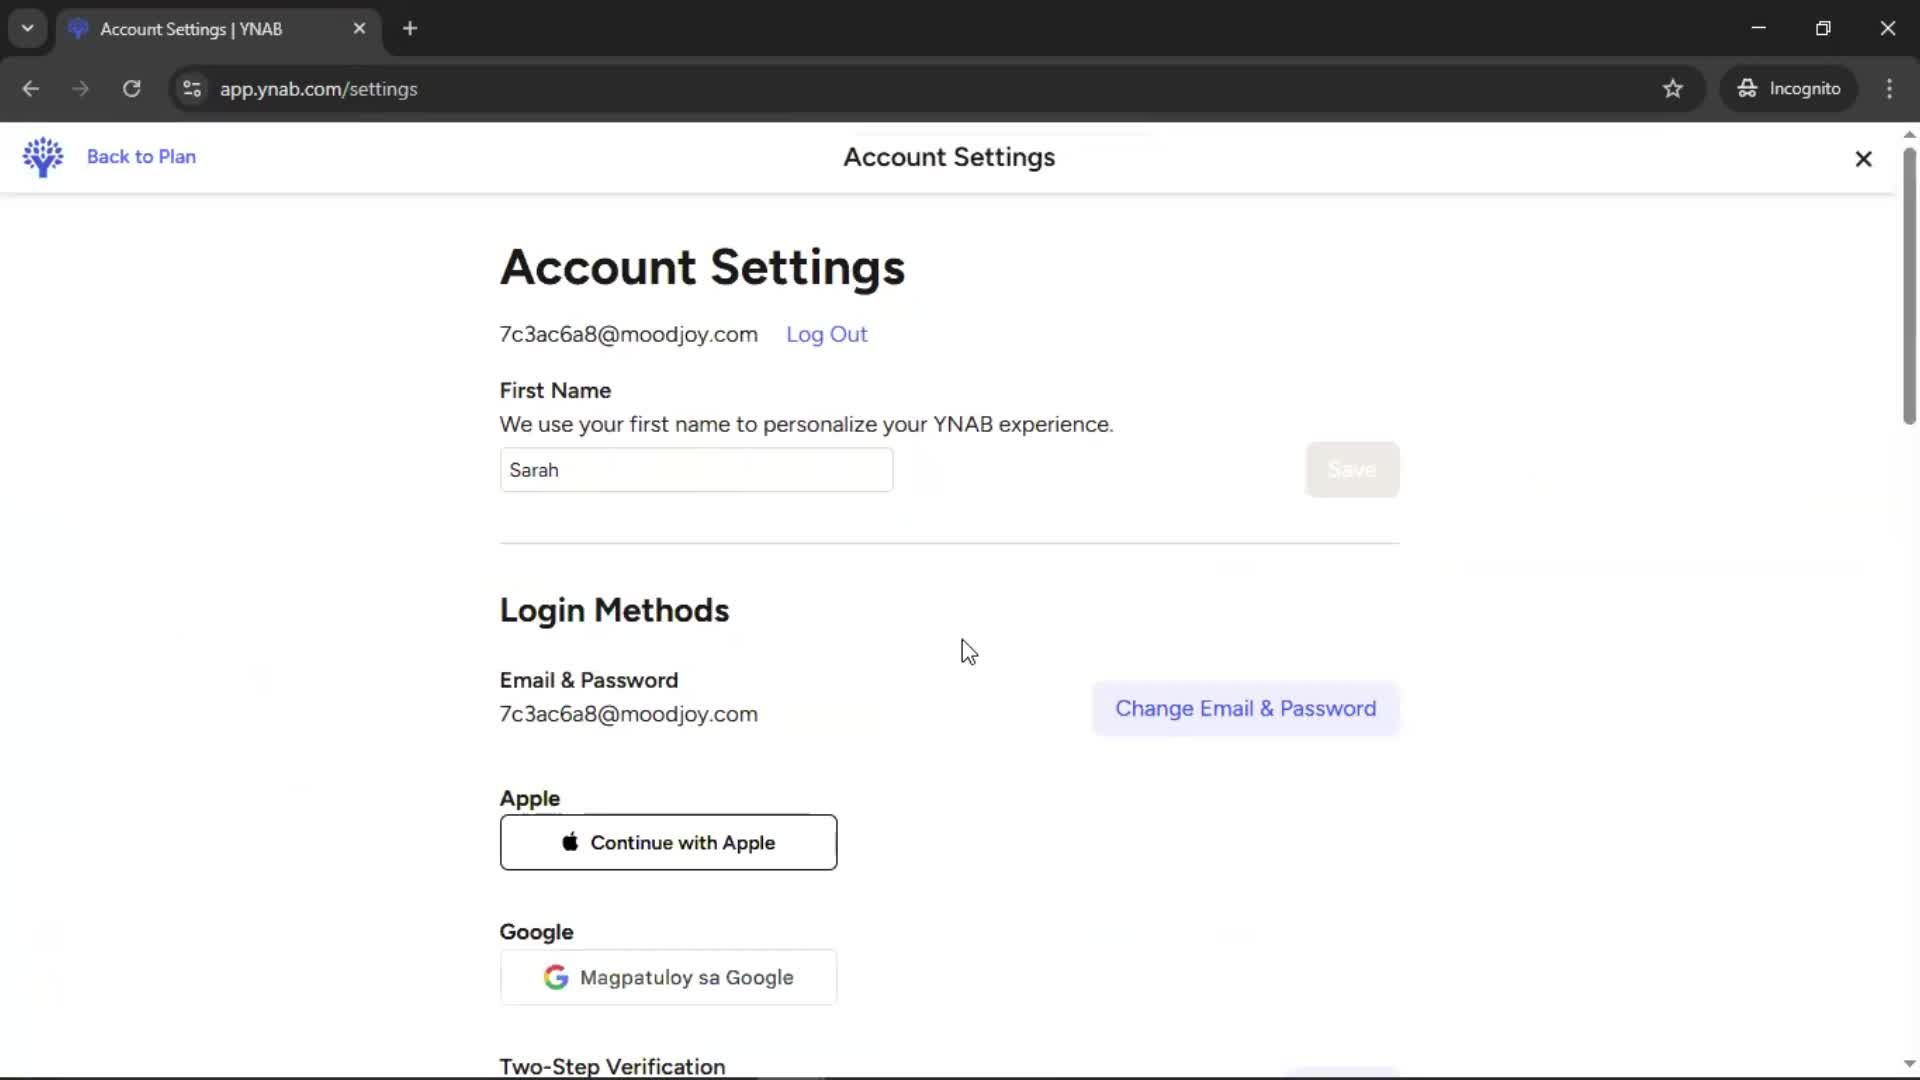Click Continue with Apple button

[668, 843]
